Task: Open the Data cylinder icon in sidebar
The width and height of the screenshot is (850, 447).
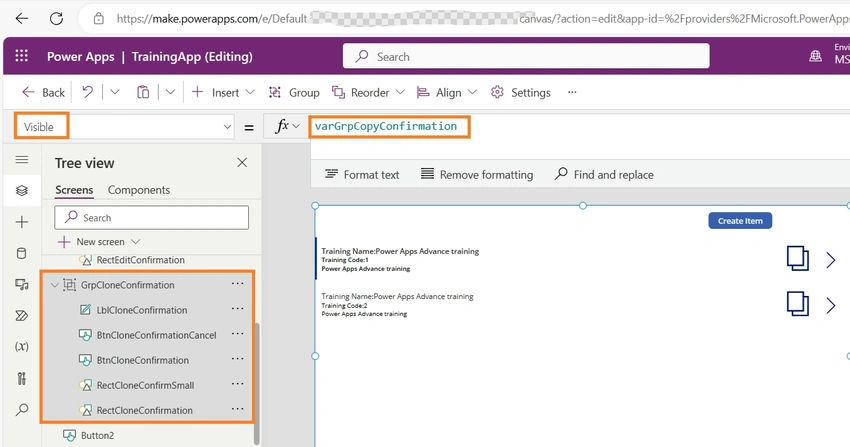Action: tap(22, 253)
